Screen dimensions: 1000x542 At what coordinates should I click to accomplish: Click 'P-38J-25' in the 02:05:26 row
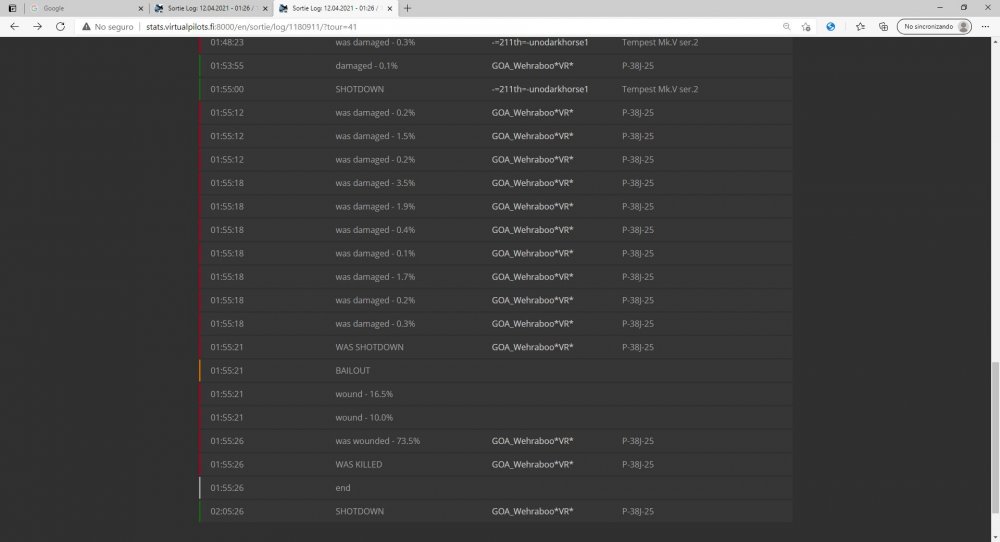(638, 511)
